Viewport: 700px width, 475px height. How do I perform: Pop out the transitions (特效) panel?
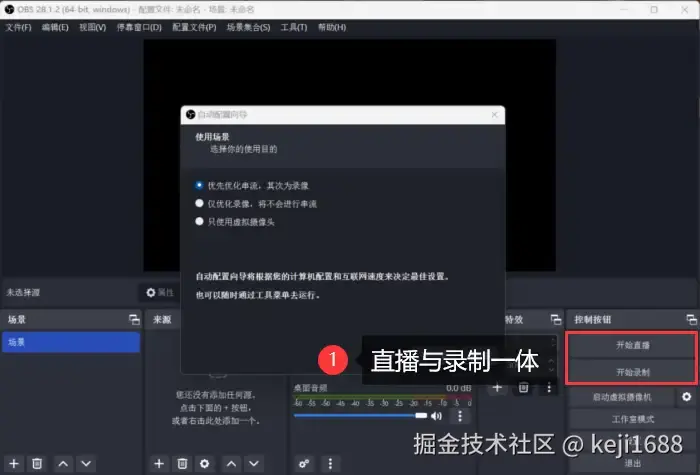[x=556, y=319]
